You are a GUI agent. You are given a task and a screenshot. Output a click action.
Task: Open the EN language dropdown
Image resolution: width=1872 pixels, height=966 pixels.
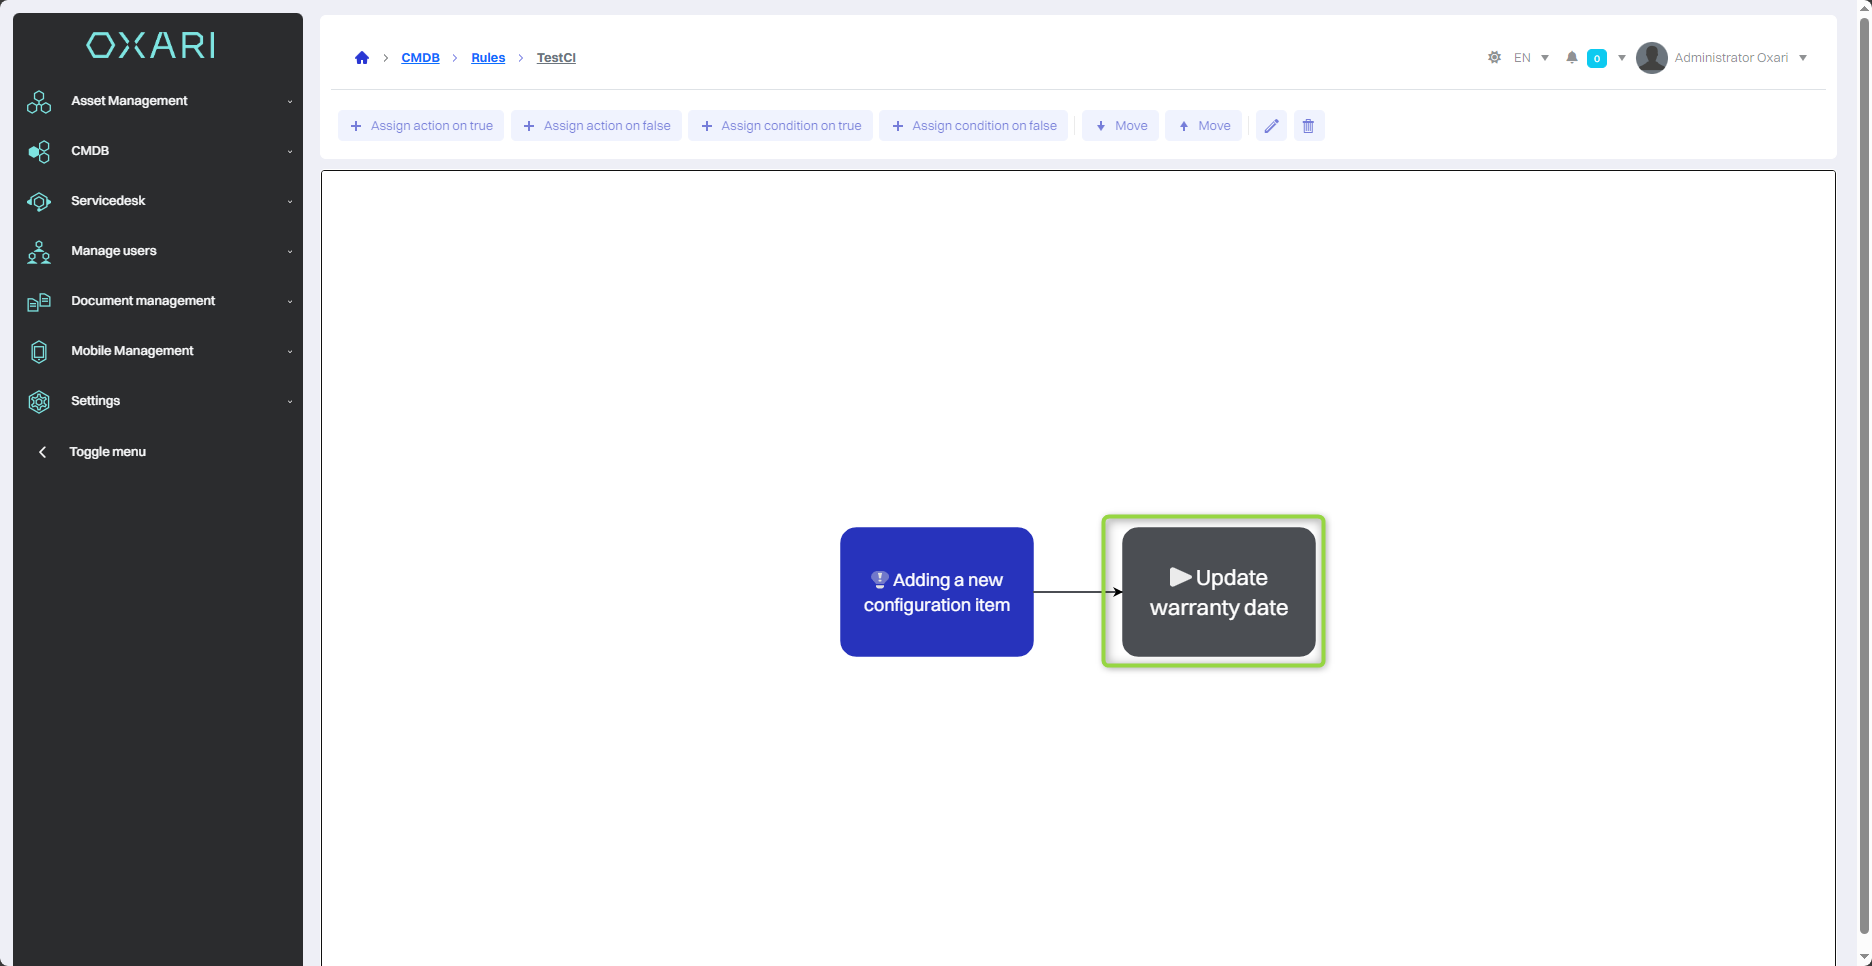coord(1530,58)
